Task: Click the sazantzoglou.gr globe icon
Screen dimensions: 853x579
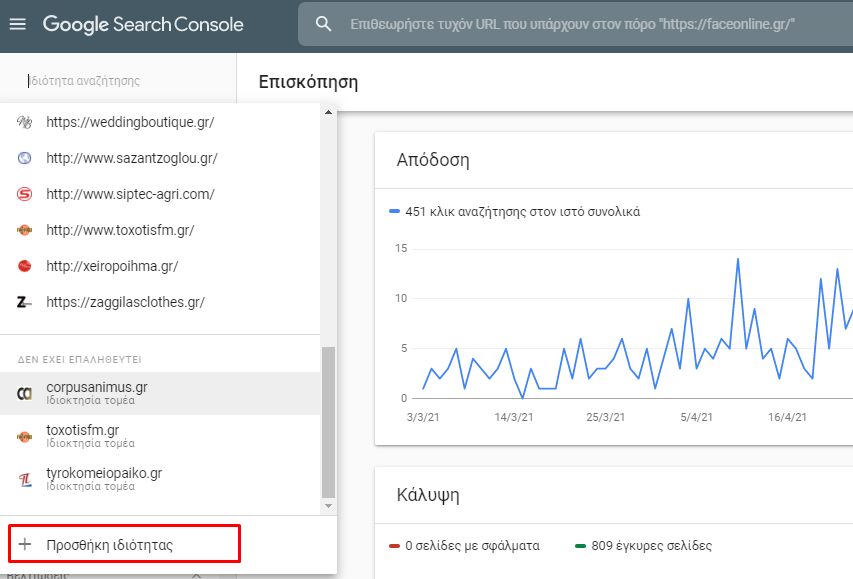Action: pyautogui.click(x=24, y=158)
